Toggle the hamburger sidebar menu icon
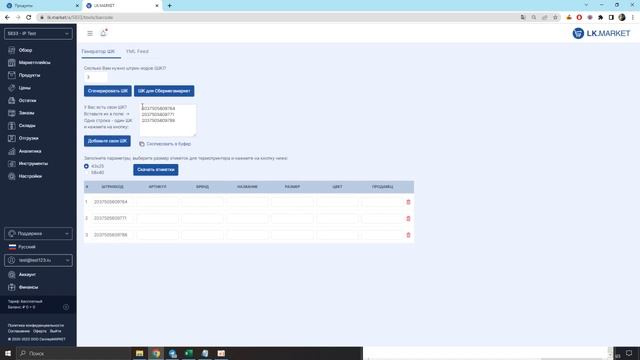The image size is (640, 360). pos(90,33)
